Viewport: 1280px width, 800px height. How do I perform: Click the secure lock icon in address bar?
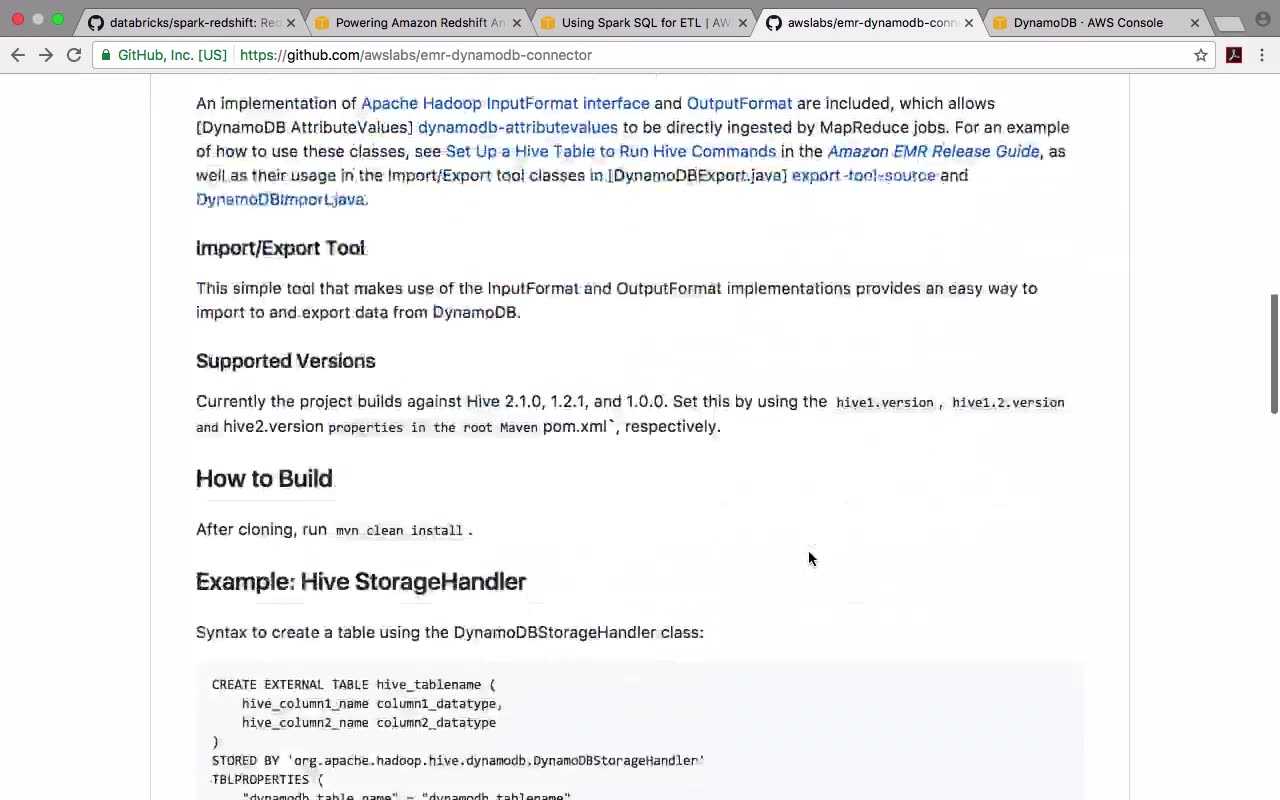click(106, 55)
